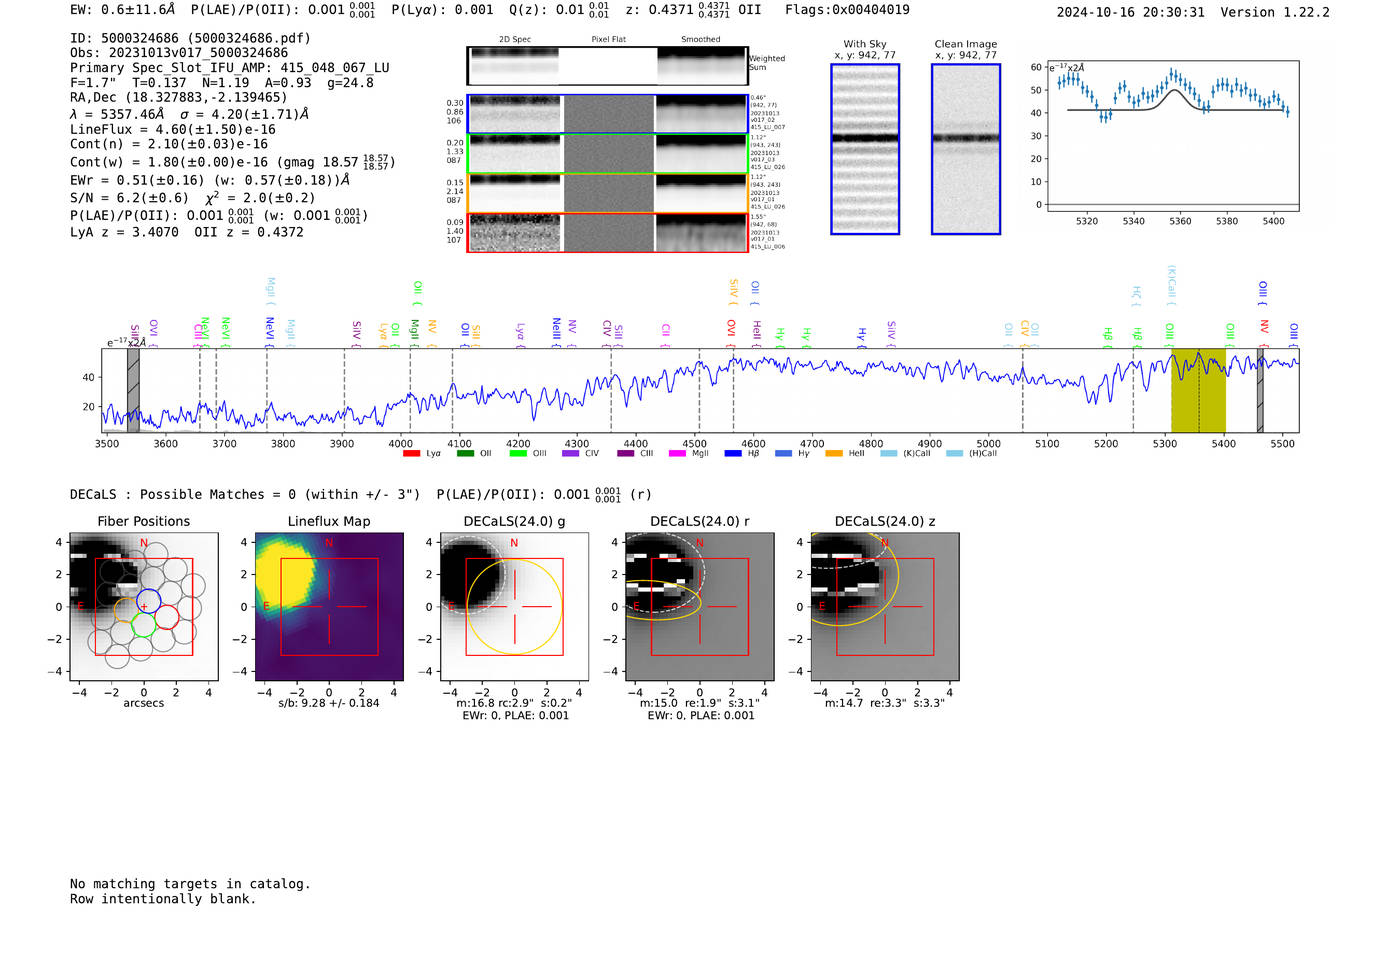The height and width of the screenshot is (953, 1400).
Task: Click the OIII lime legend swatch
Action: (518, 454)
